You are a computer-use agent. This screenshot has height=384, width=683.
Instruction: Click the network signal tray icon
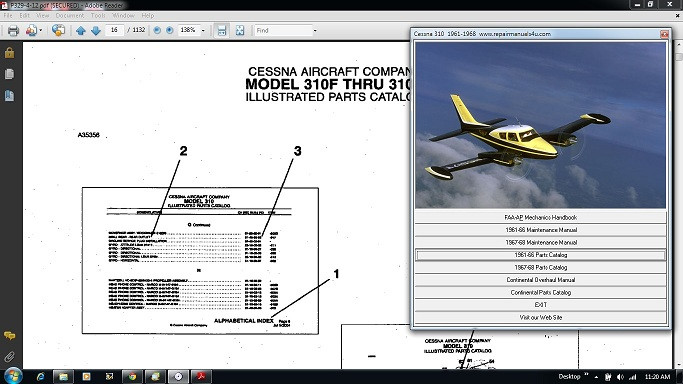pyautogui.click(x=632, y=377)
